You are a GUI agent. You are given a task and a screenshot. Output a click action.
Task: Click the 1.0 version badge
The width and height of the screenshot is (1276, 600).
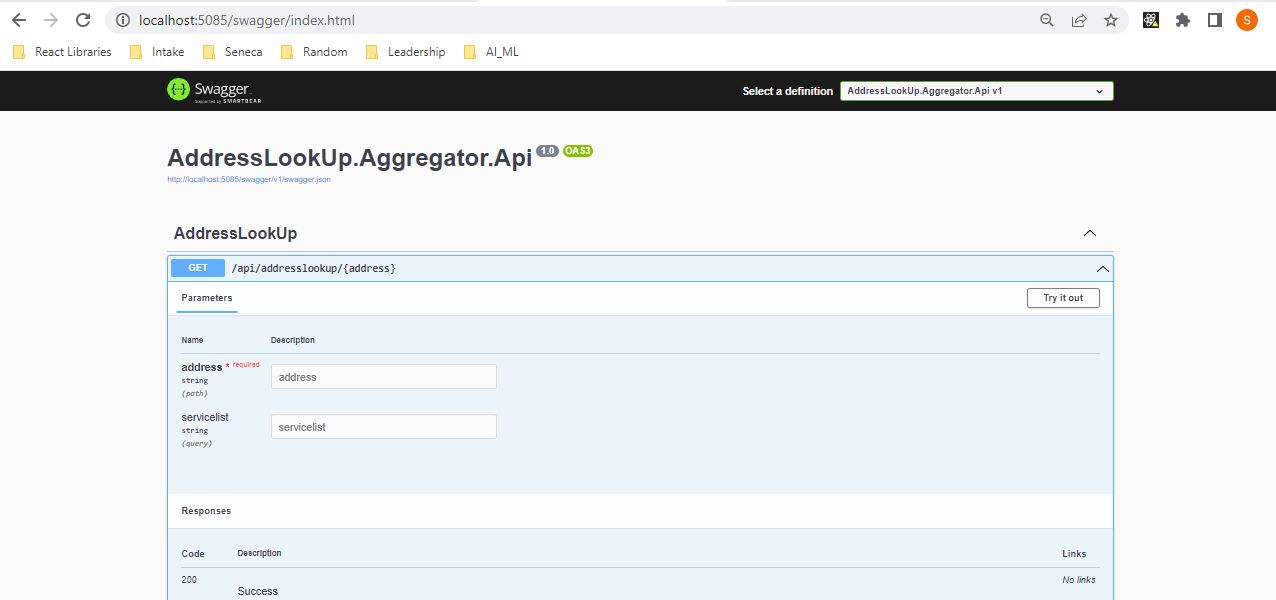547,151
